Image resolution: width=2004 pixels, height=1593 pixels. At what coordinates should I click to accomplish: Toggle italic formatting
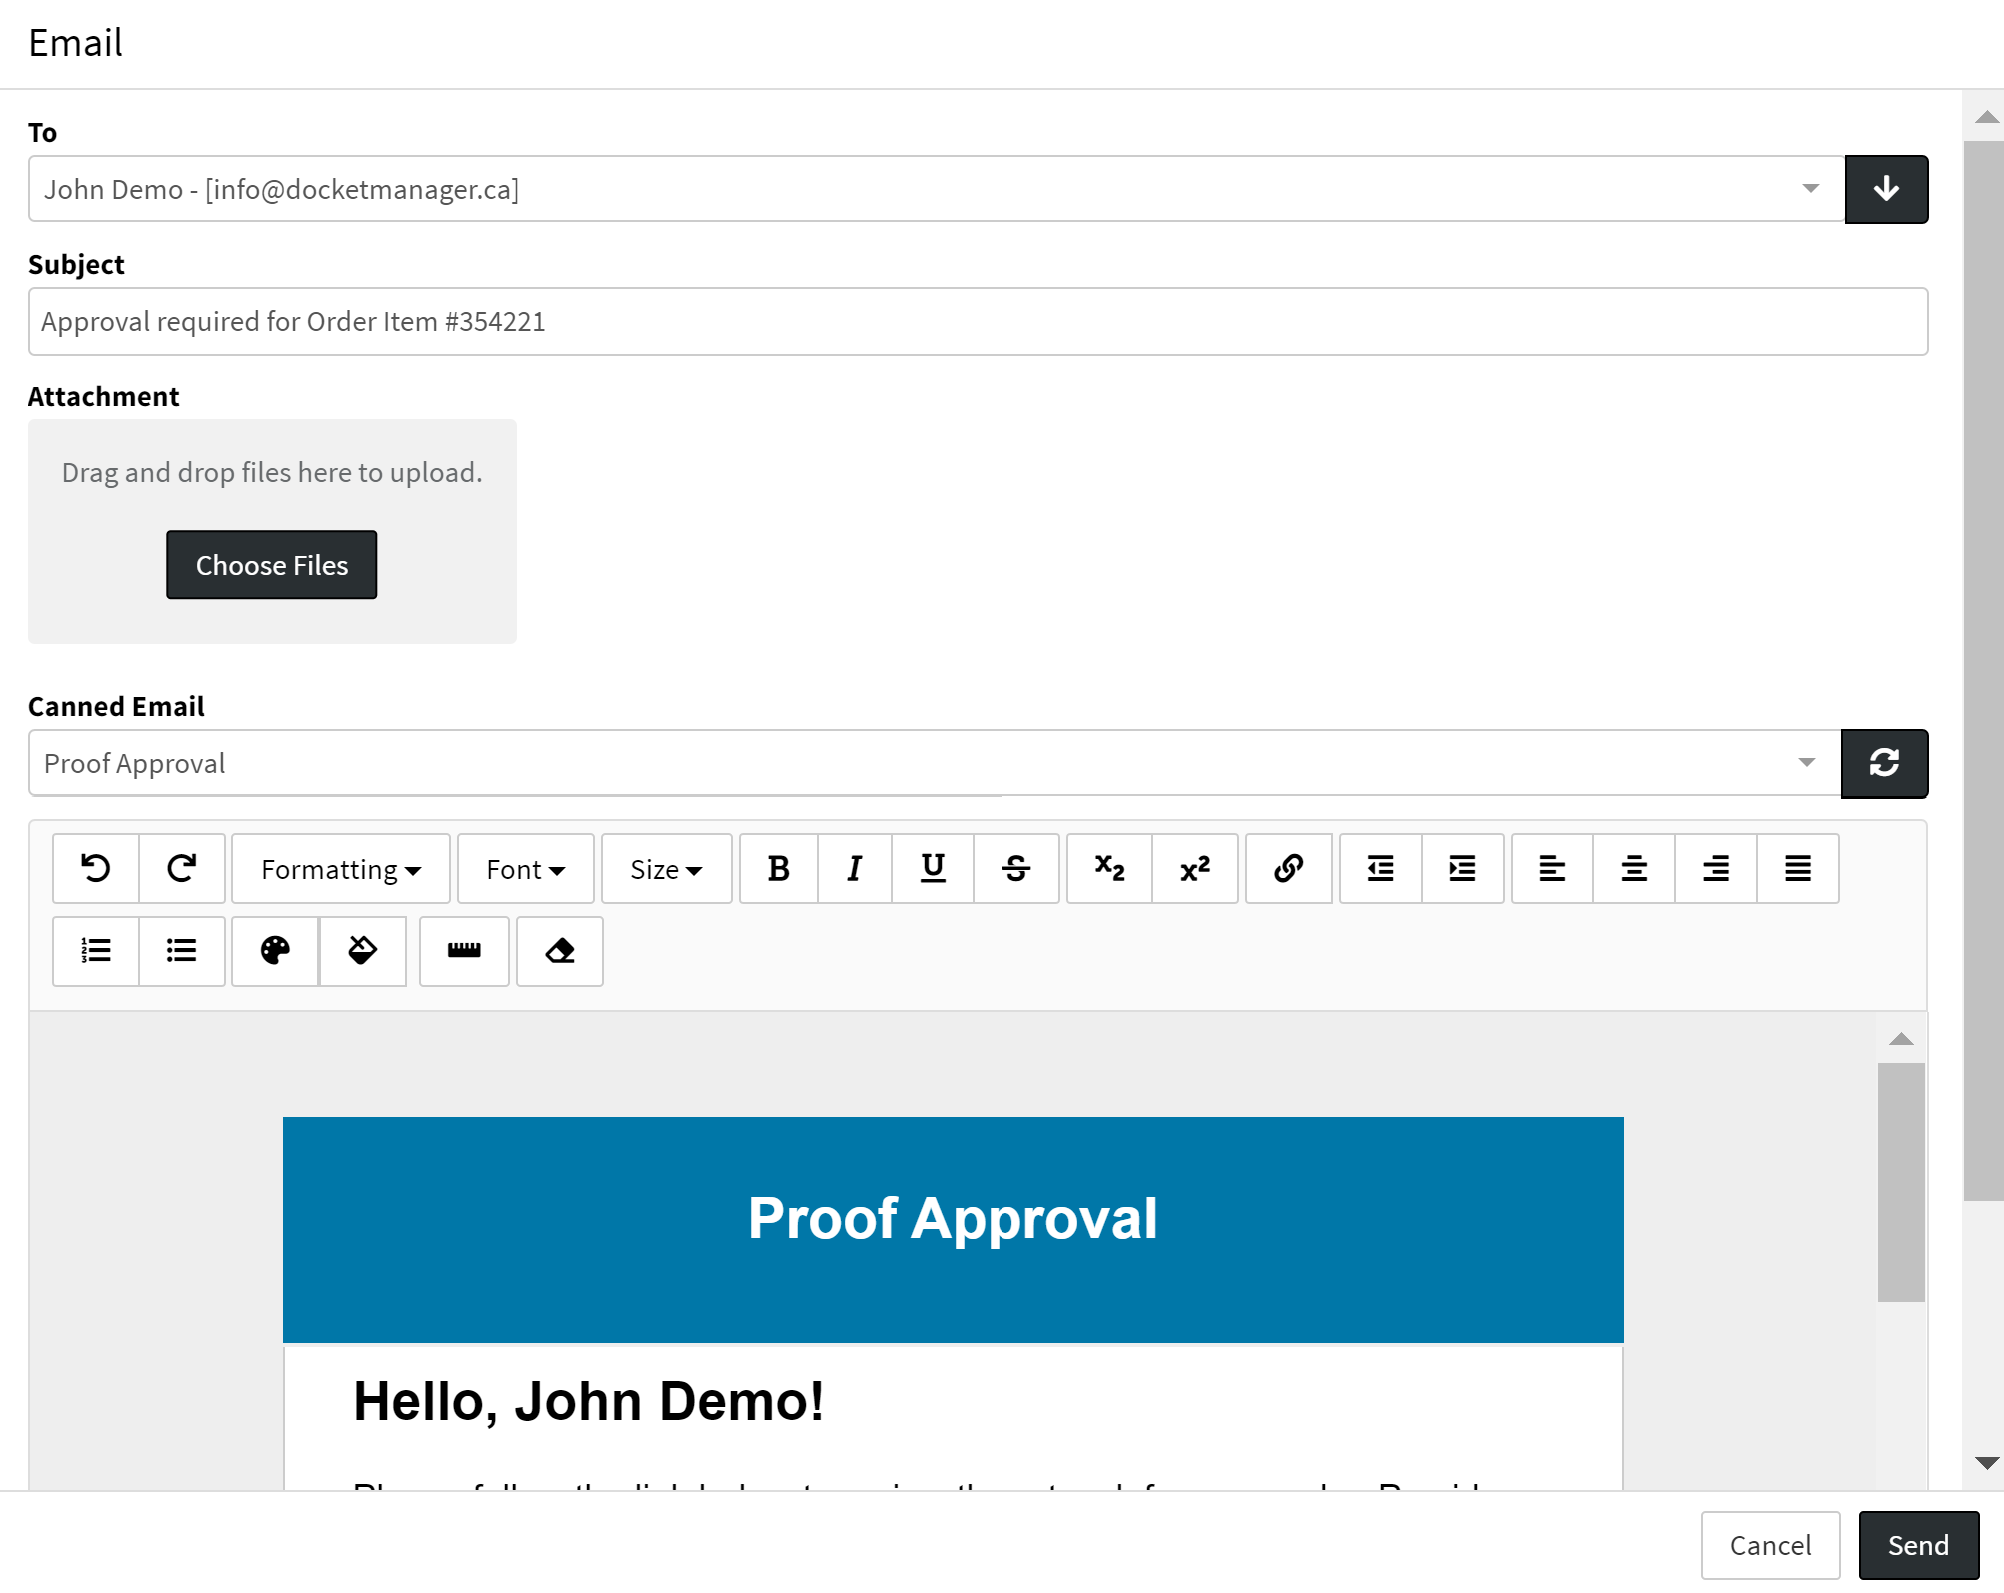(854, 868)
